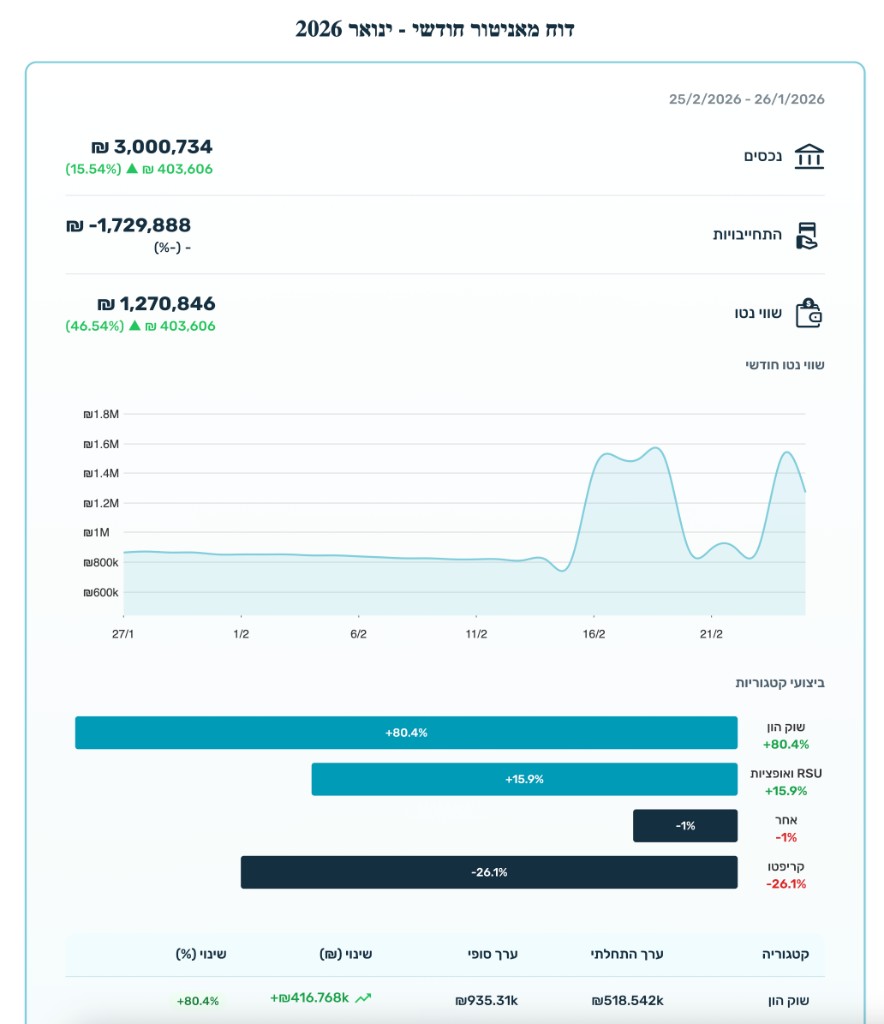Click the שינוי (%) column header
Image resolution: width=884 pixels, height=1024 pixels.
201,954
